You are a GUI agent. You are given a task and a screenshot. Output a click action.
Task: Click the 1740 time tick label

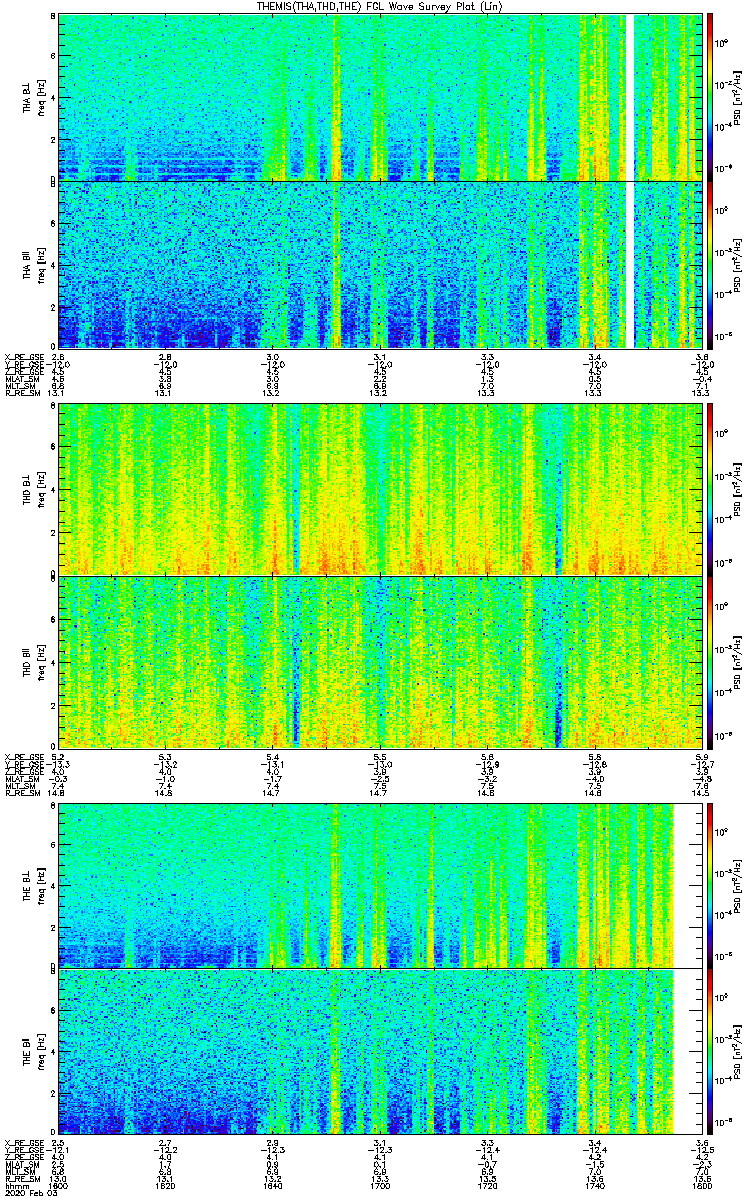point(595,1186)
